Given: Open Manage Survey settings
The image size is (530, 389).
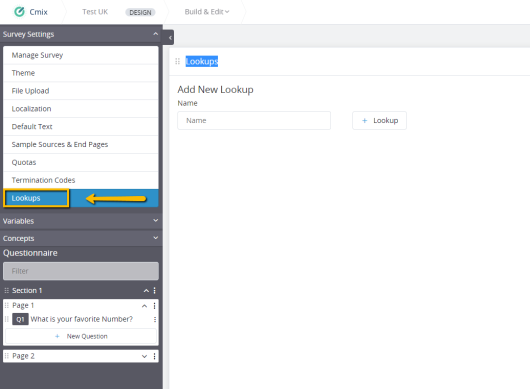Looking at the screenshot, I should coord(81,55).
